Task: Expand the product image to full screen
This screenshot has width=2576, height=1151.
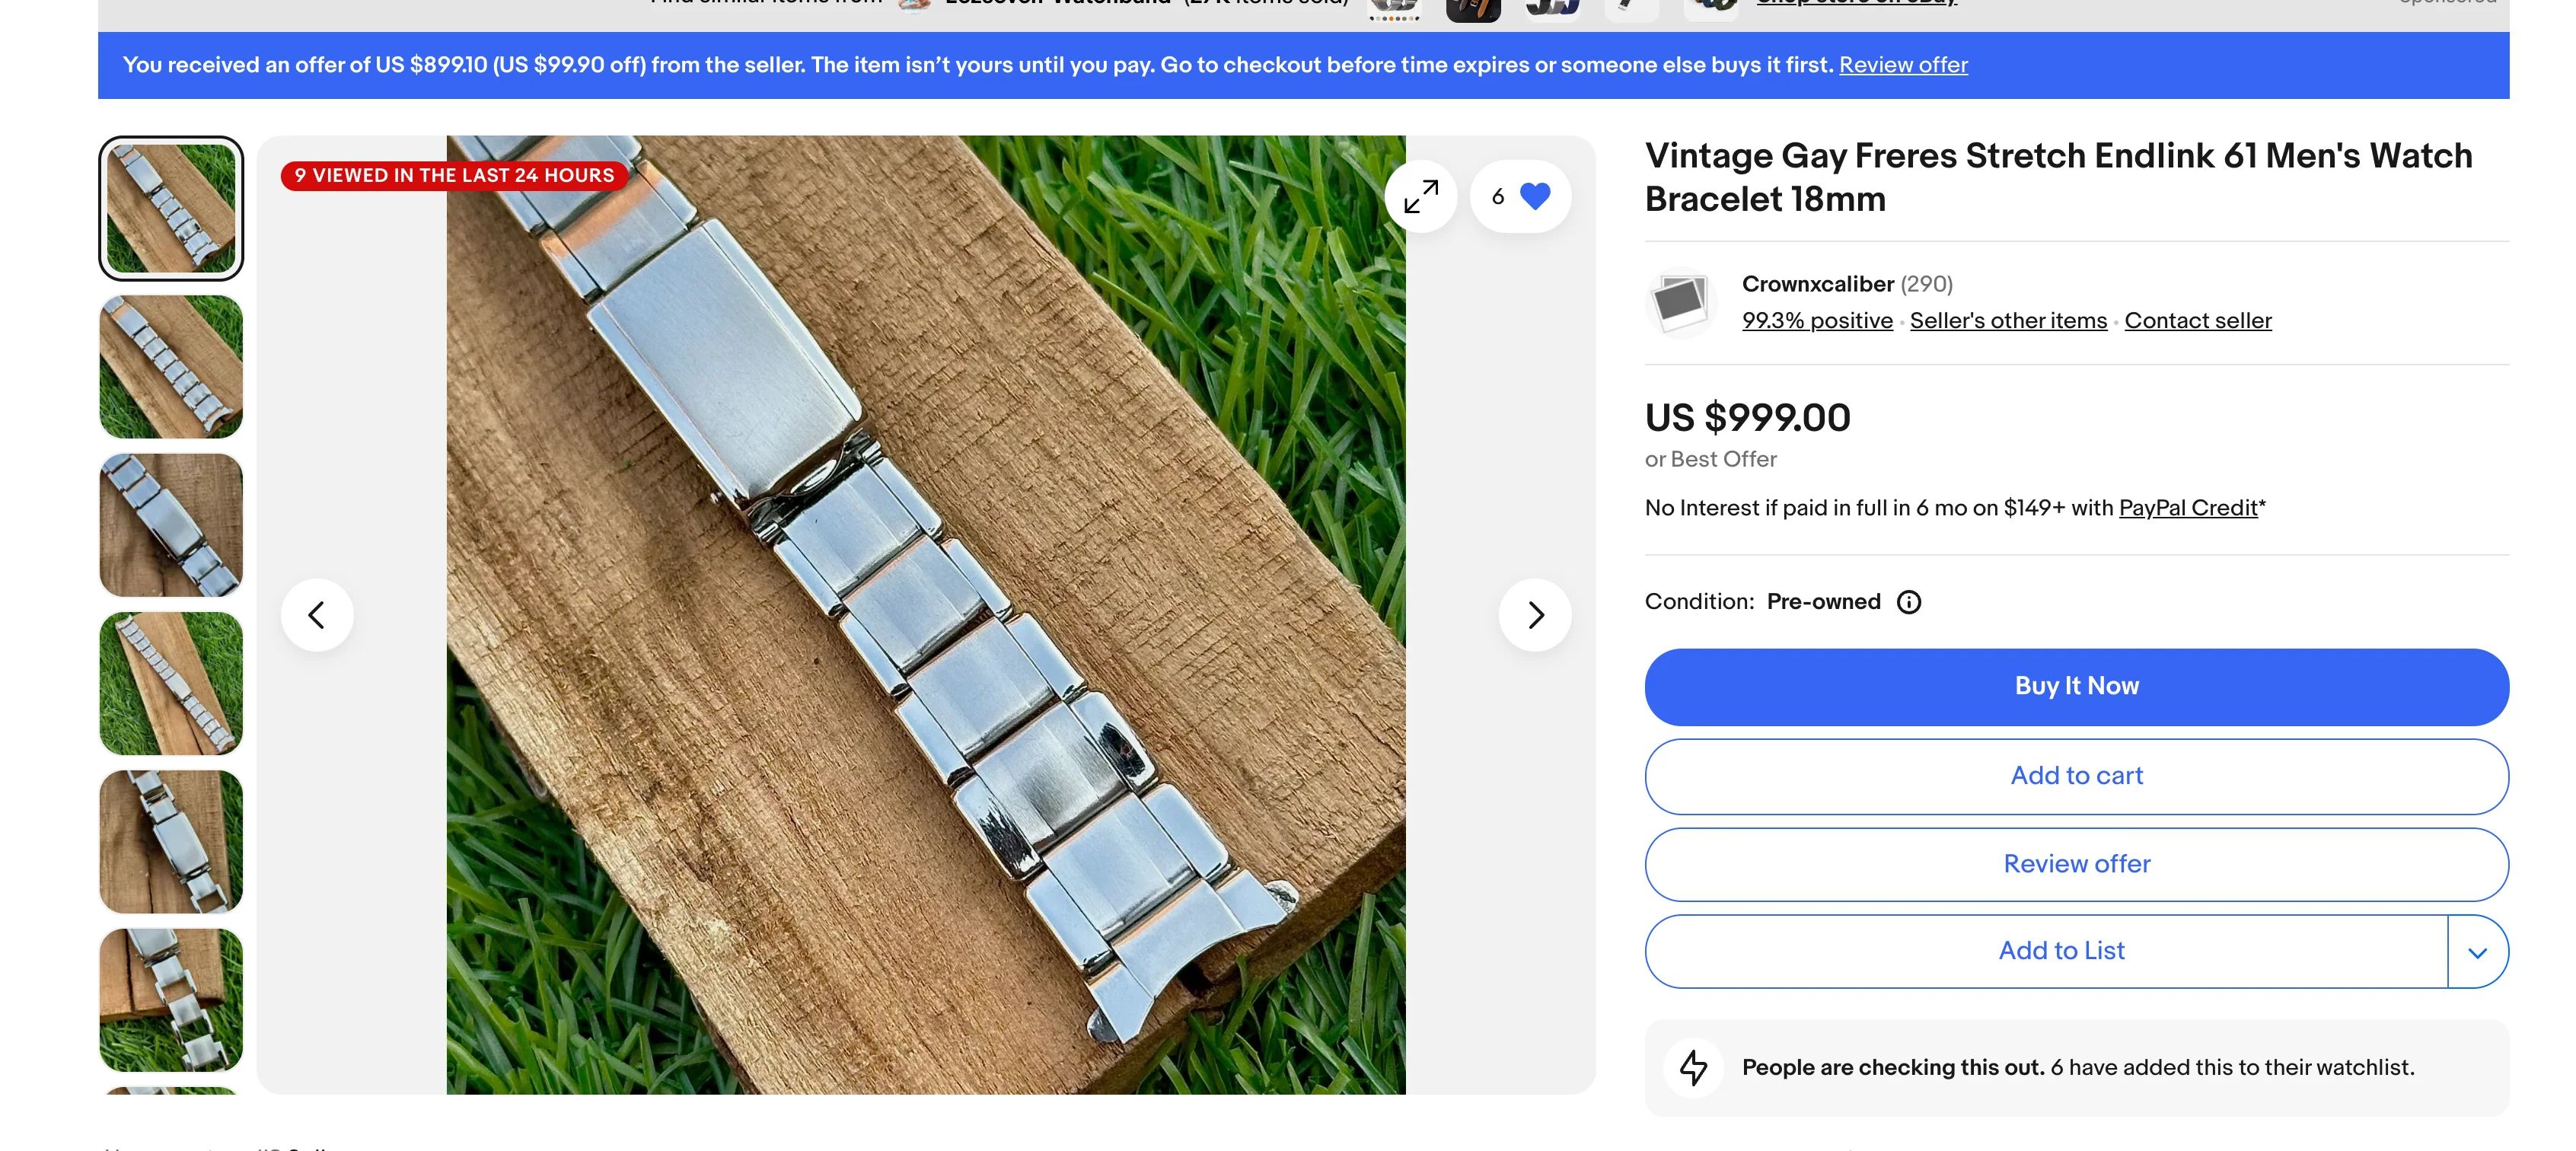Action: pos(1420,196)
